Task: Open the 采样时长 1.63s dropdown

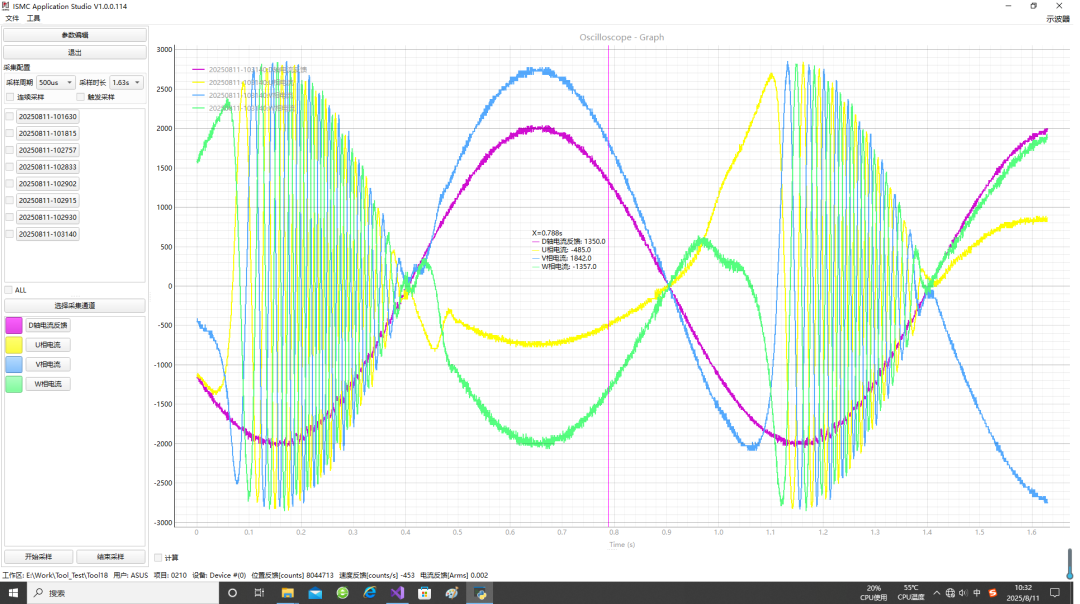Action: (x=126, y=83)
